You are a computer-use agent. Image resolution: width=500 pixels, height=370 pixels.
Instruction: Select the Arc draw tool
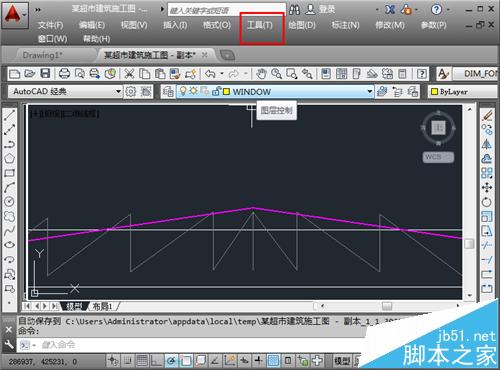click(x=9, y=187)
